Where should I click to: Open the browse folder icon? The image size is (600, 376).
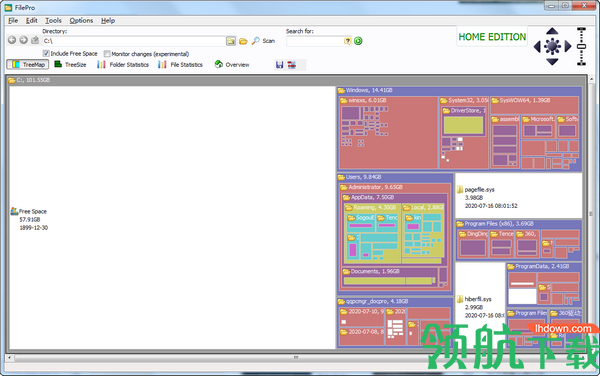(x=243, y=41)
